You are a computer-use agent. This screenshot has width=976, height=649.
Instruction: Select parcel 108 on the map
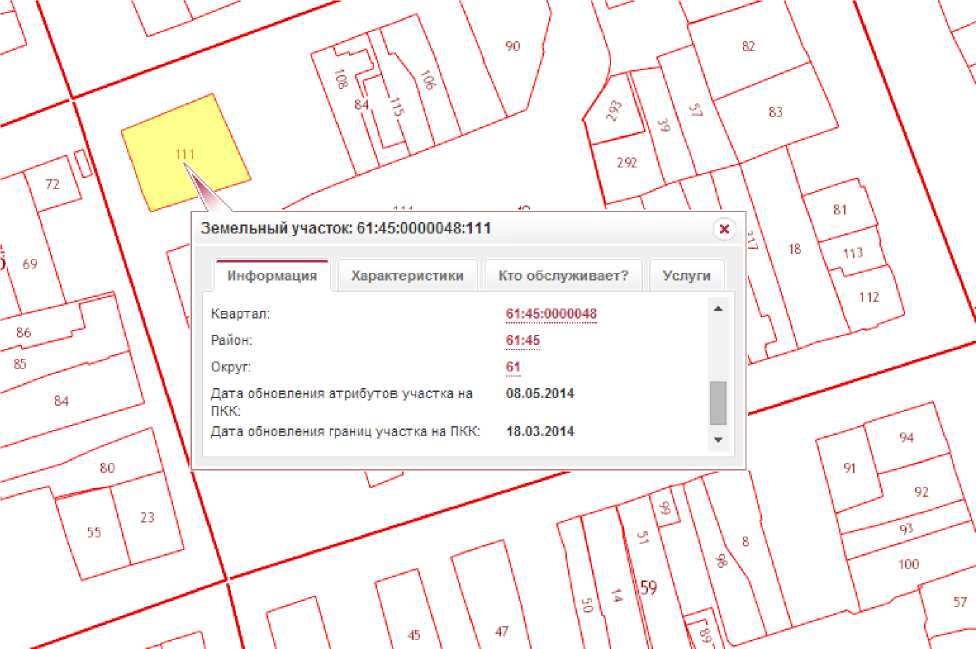[x=340, y=78]
